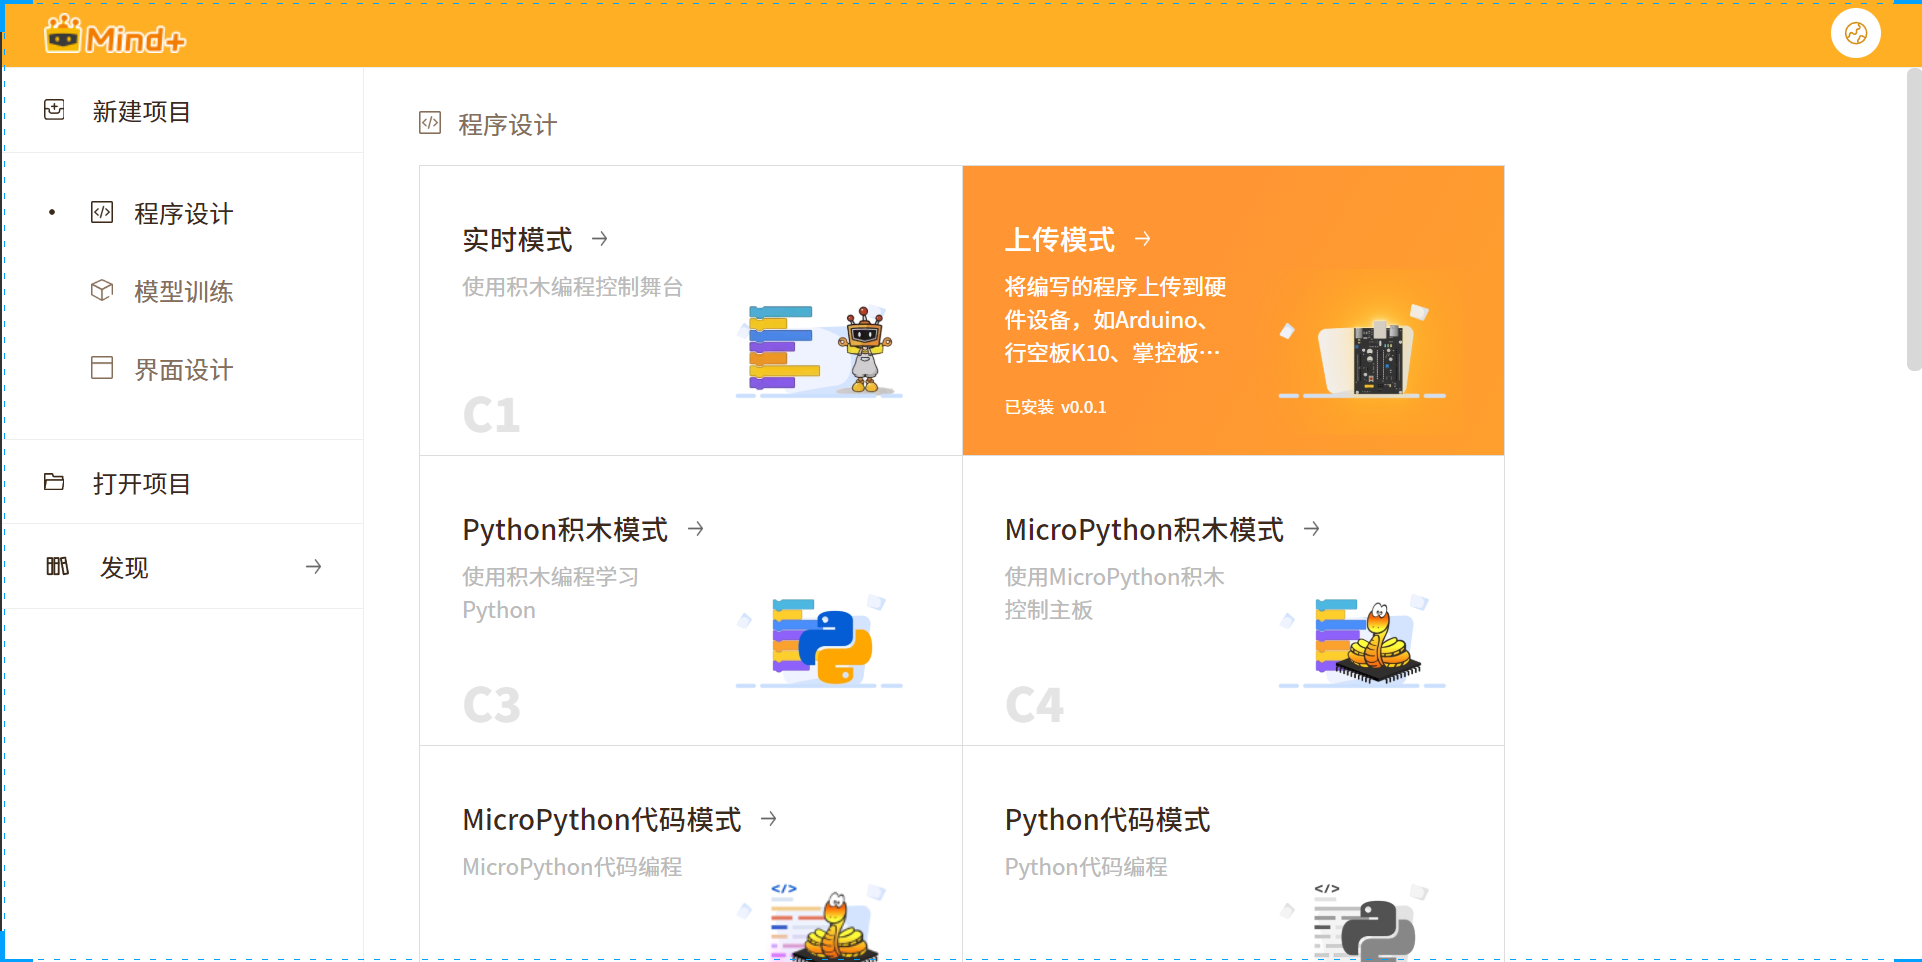Click the arrow next to 实时模式
The height and width of the screenshot is (962, 1922).
pos(600,239)
